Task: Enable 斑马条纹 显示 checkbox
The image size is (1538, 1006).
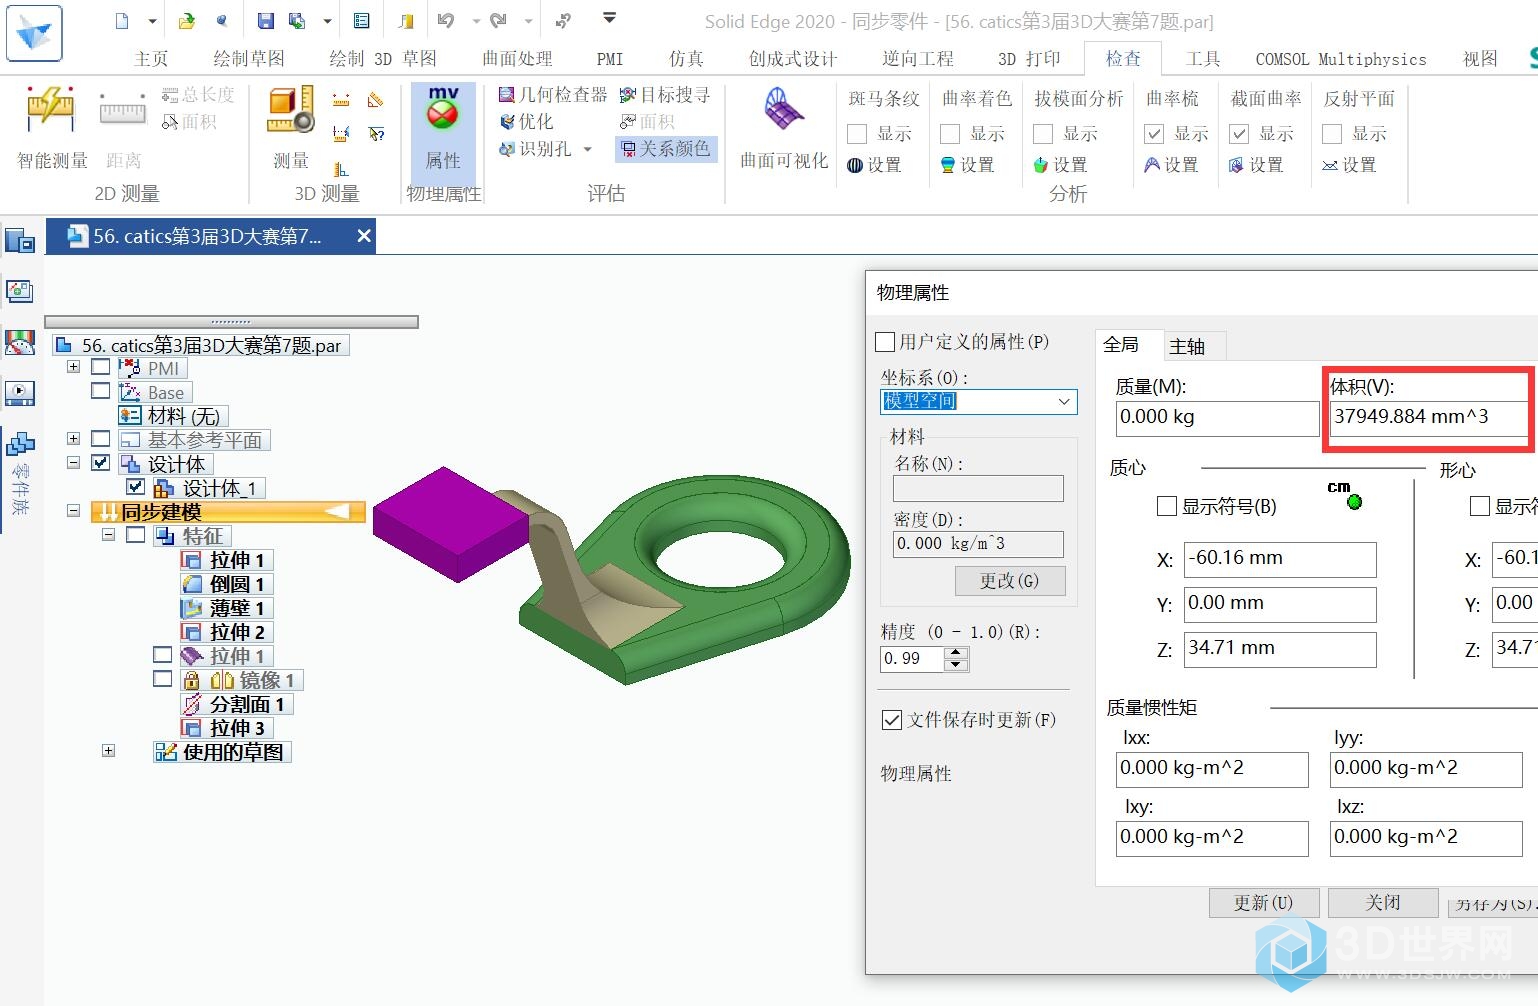Action: (857, 134)
